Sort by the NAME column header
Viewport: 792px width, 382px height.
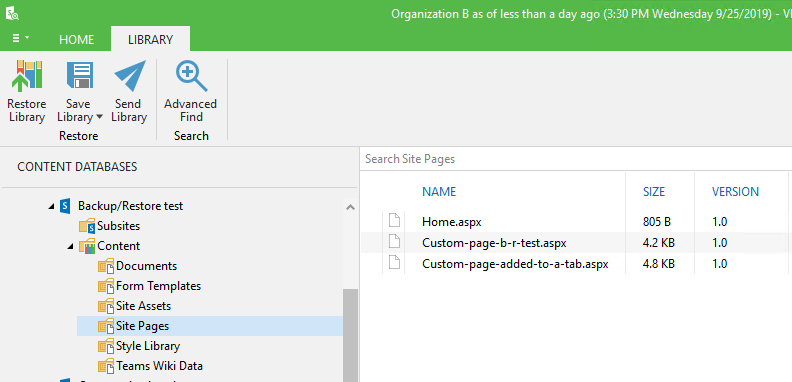coord(439,192)
